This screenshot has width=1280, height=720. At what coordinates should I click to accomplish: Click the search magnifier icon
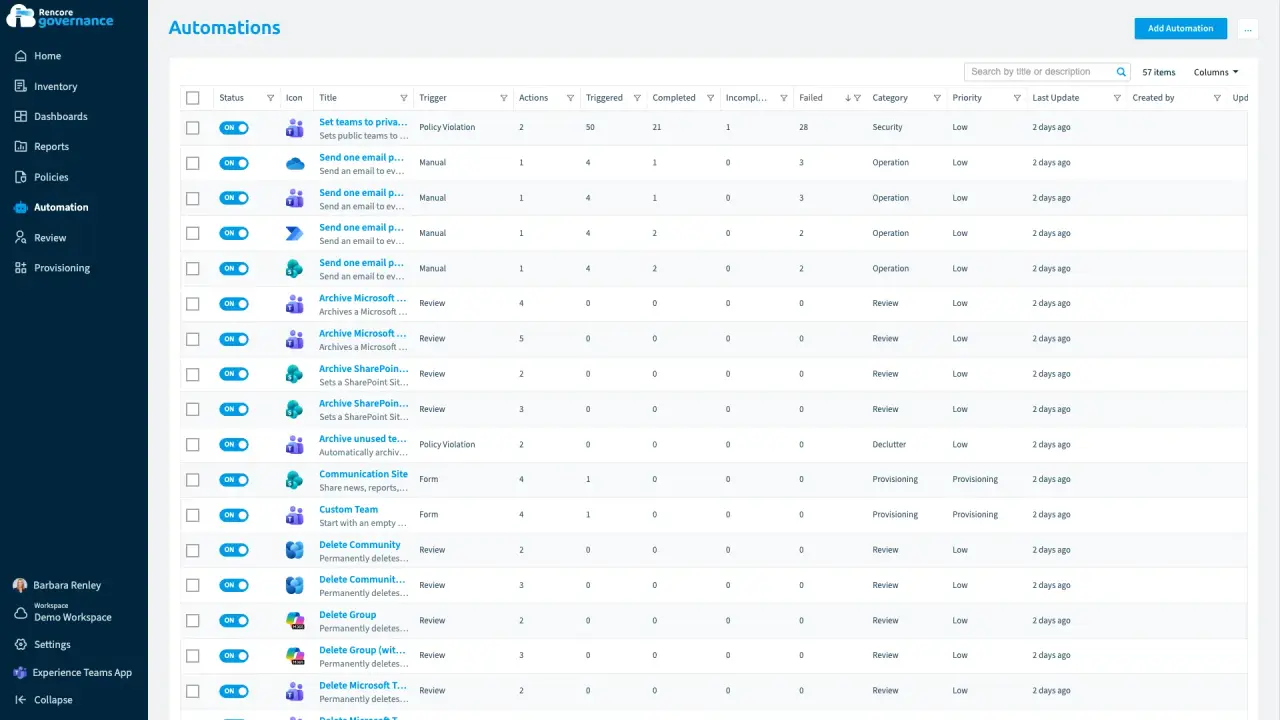(1122, 72)
